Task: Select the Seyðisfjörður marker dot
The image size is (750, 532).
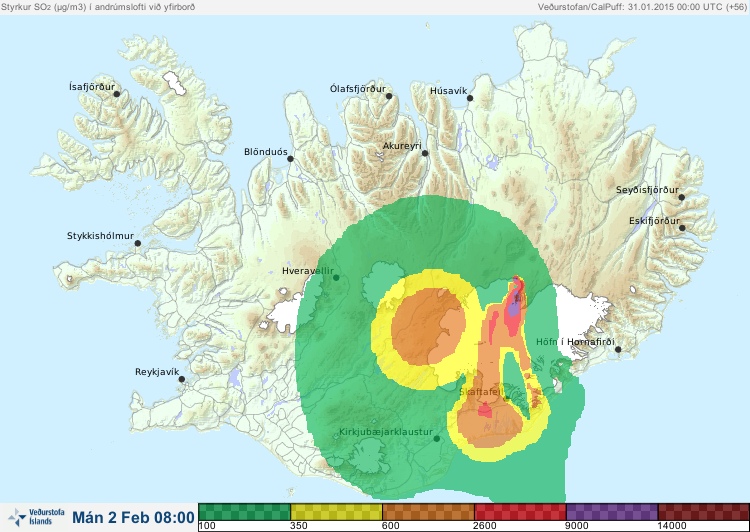Action: click(x=682, y=197)
